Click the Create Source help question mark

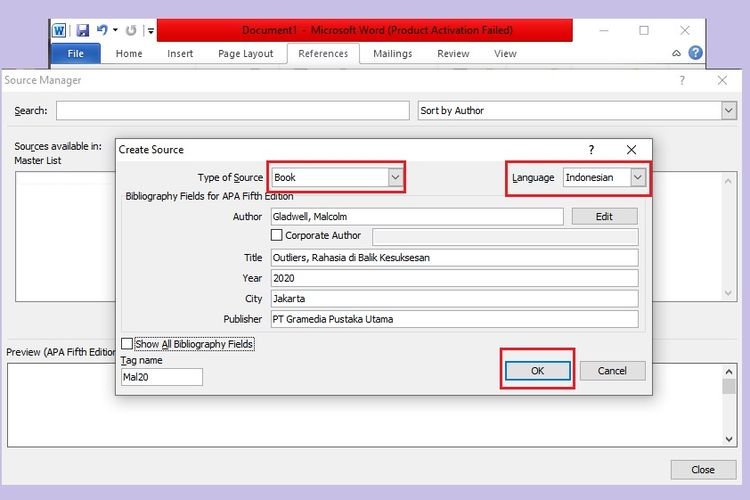591,150
